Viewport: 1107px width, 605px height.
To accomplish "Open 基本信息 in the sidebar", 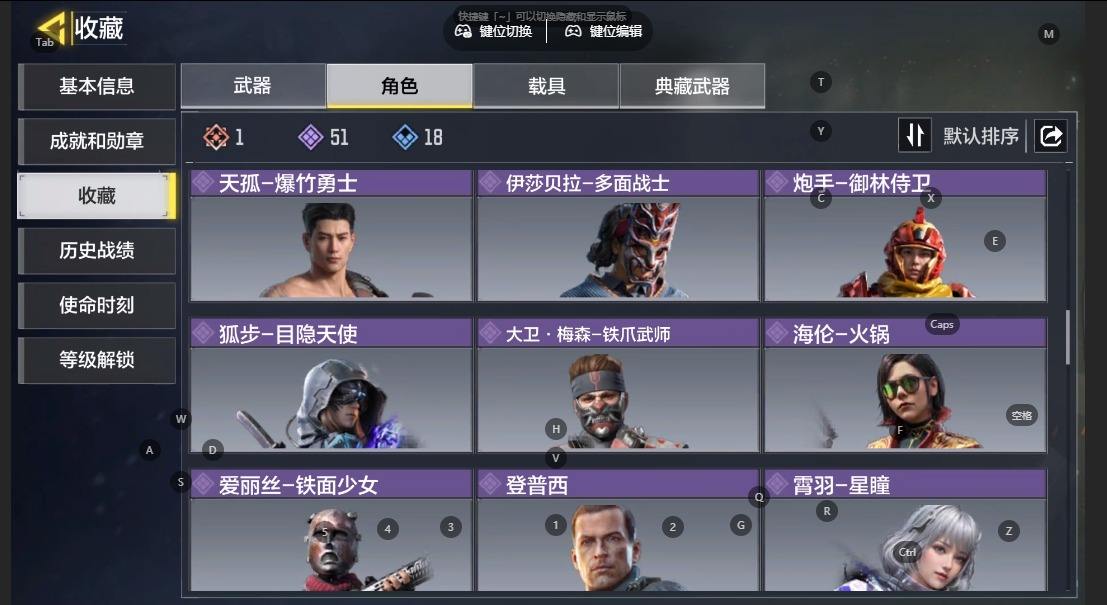I will (97, 86).
